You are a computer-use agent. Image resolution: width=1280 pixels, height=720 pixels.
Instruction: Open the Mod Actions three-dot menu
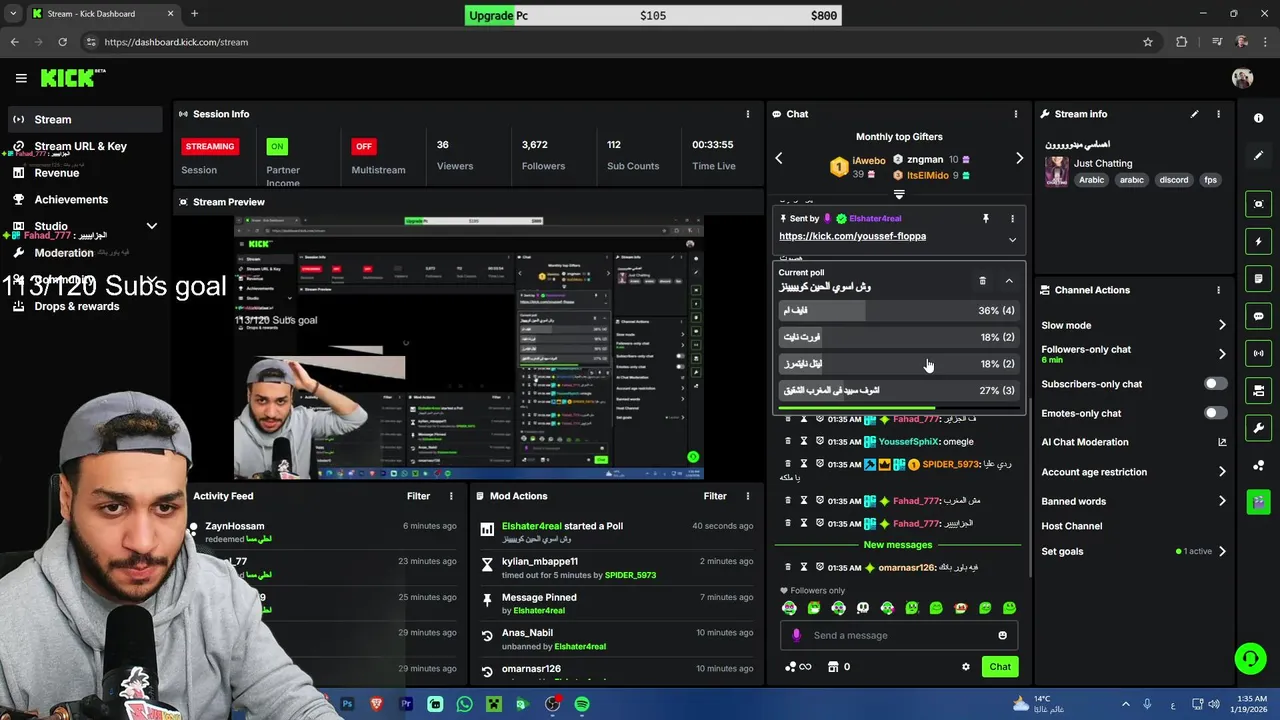[x=747, y=496]
